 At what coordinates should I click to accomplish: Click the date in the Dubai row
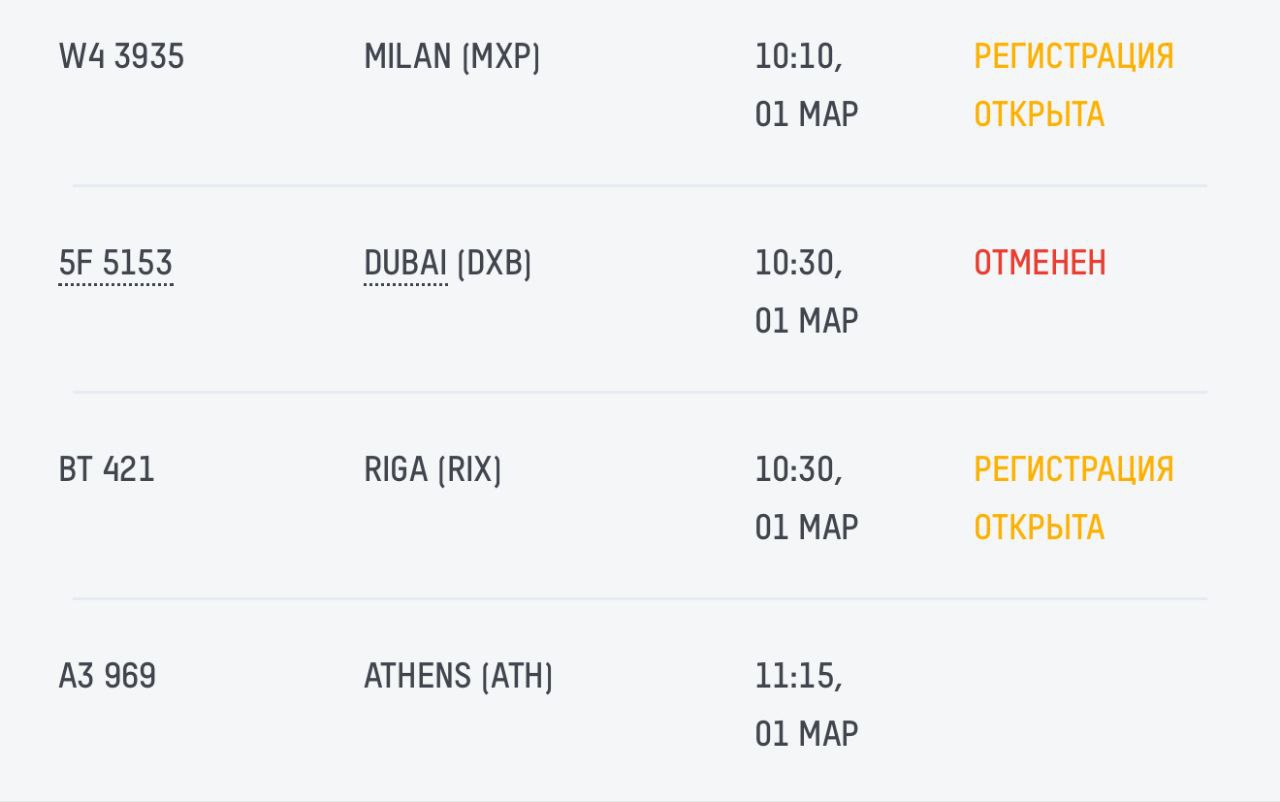806,321
